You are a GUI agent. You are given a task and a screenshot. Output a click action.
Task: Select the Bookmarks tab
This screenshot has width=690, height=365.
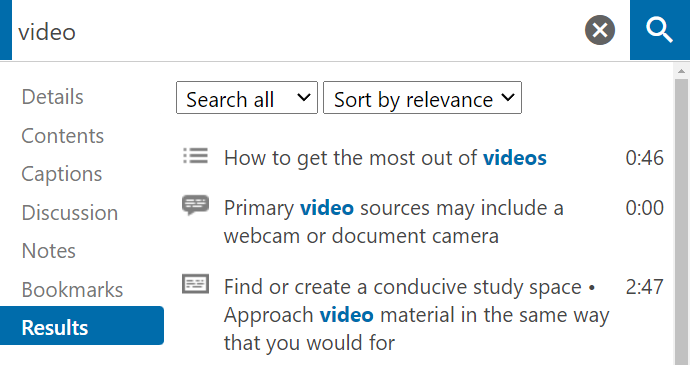pyautogui.click(x=72, y=290)
